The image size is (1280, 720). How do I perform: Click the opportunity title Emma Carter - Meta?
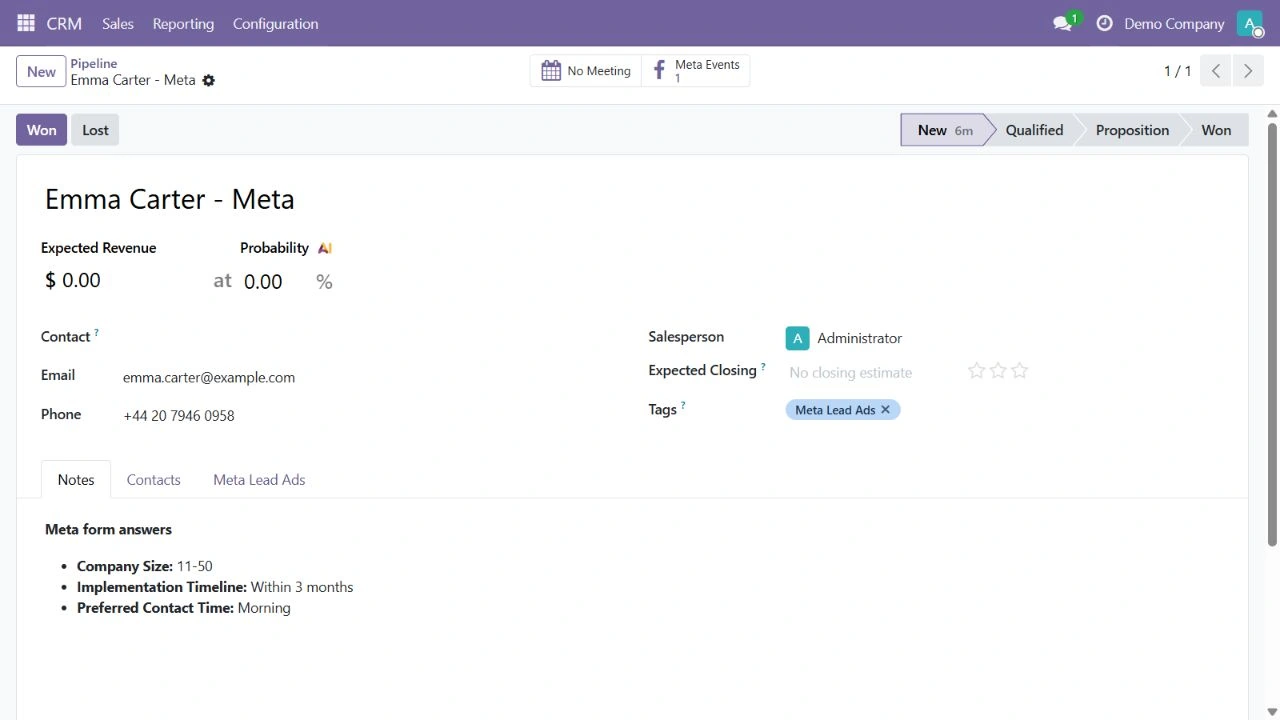(x=170, y=199)
